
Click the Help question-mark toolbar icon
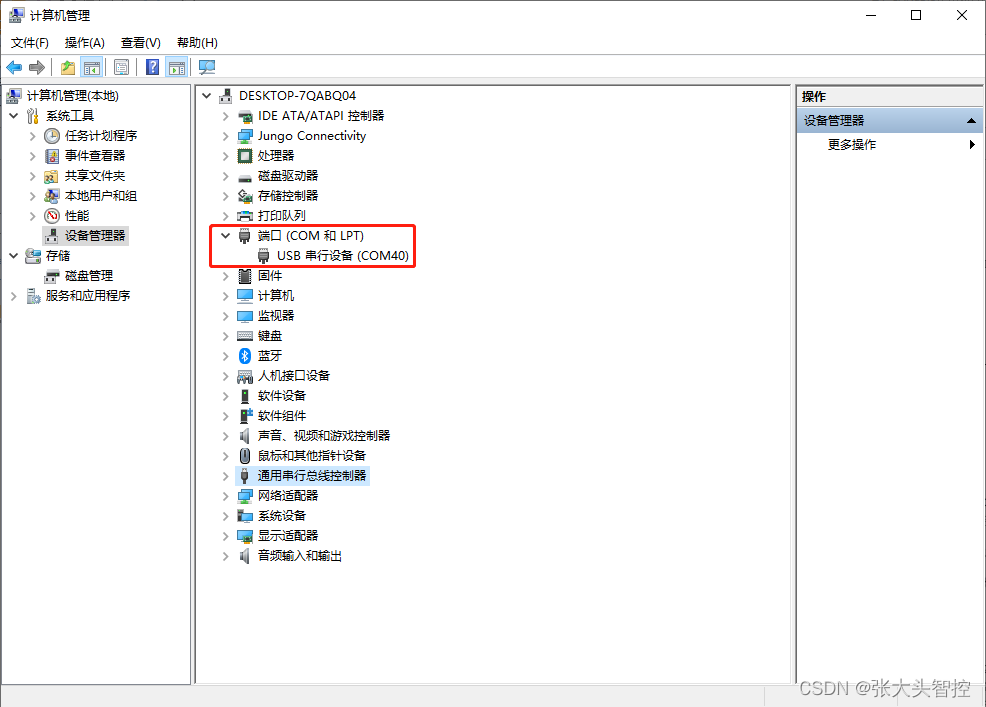pyautogui.click(x=151, y=67)
